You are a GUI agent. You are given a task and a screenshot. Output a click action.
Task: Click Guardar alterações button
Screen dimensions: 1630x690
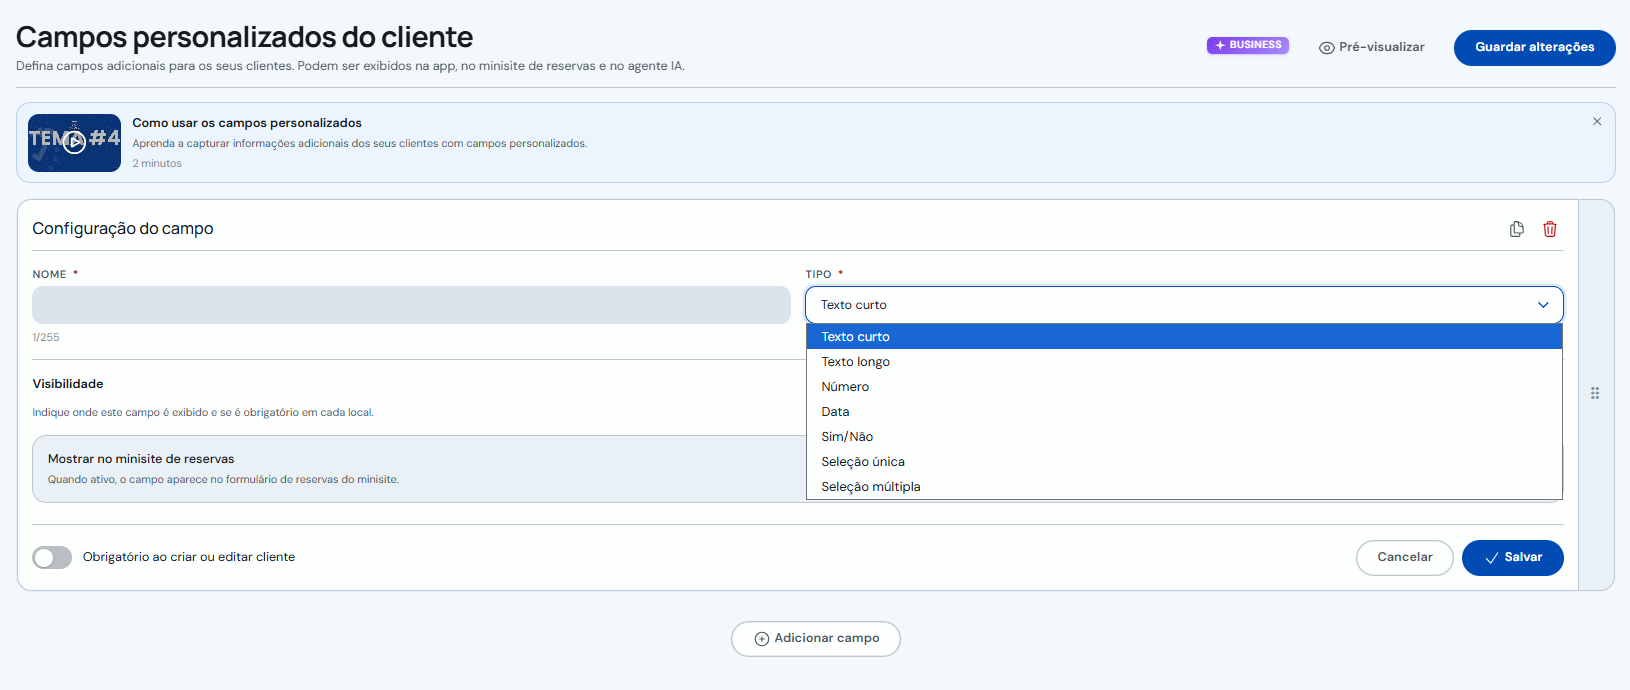point(1535,47)
